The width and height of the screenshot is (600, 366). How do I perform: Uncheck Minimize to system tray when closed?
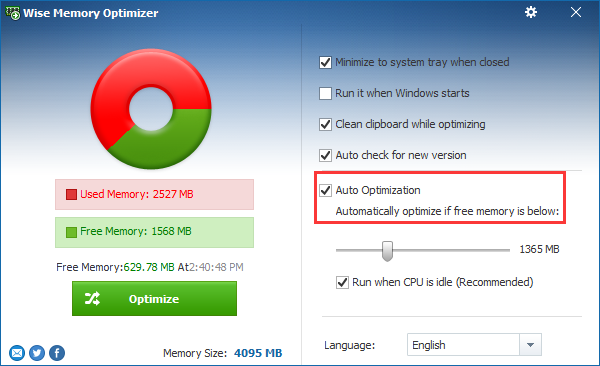(x=325, y=62)
